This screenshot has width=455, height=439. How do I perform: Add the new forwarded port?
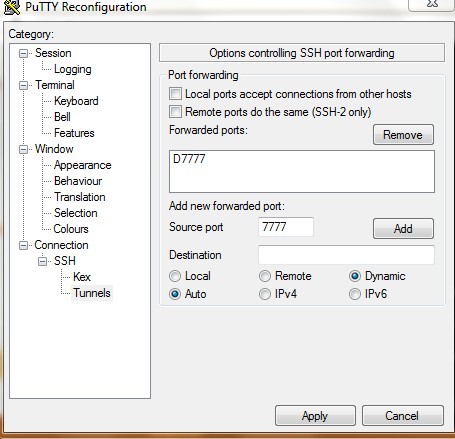pos(403,229)
